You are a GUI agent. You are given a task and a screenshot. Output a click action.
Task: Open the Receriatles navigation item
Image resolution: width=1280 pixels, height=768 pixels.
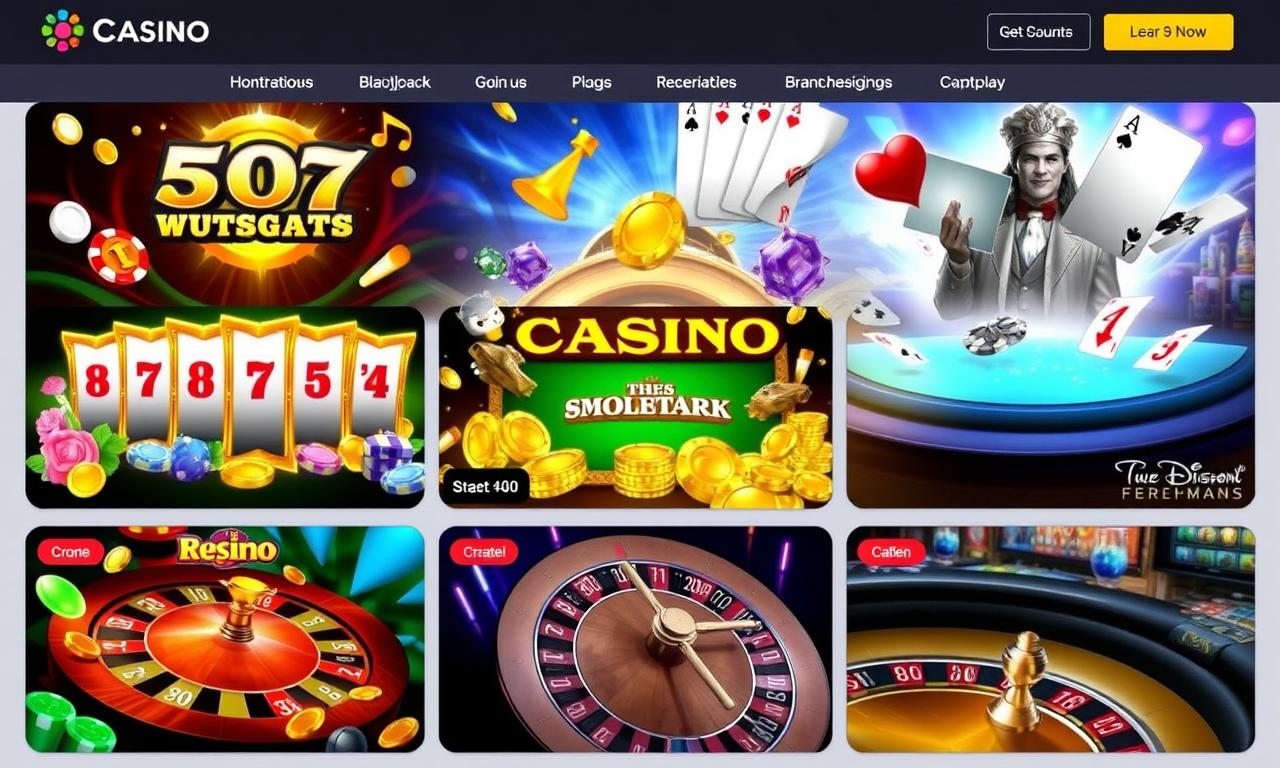[696, 82]
